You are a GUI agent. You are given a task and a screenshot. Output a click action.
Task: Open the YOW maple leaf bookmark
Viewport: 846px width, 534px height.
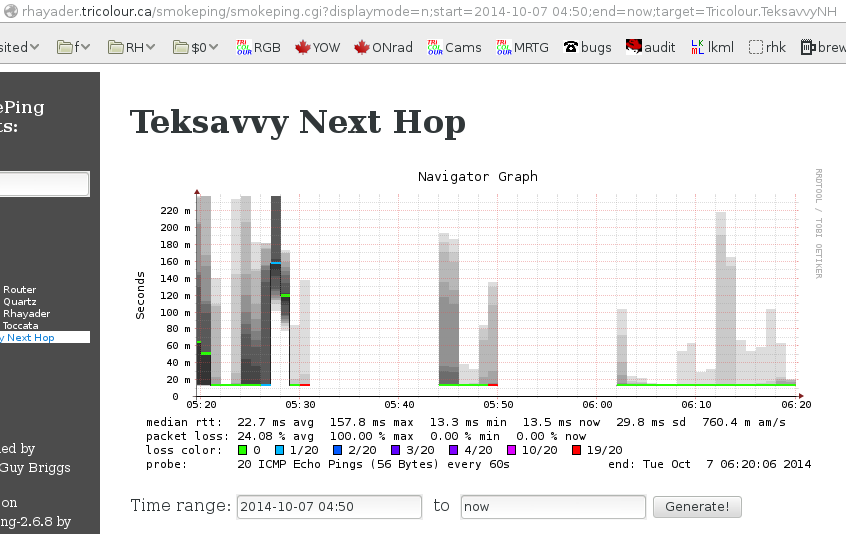click(x=317, y=47)
